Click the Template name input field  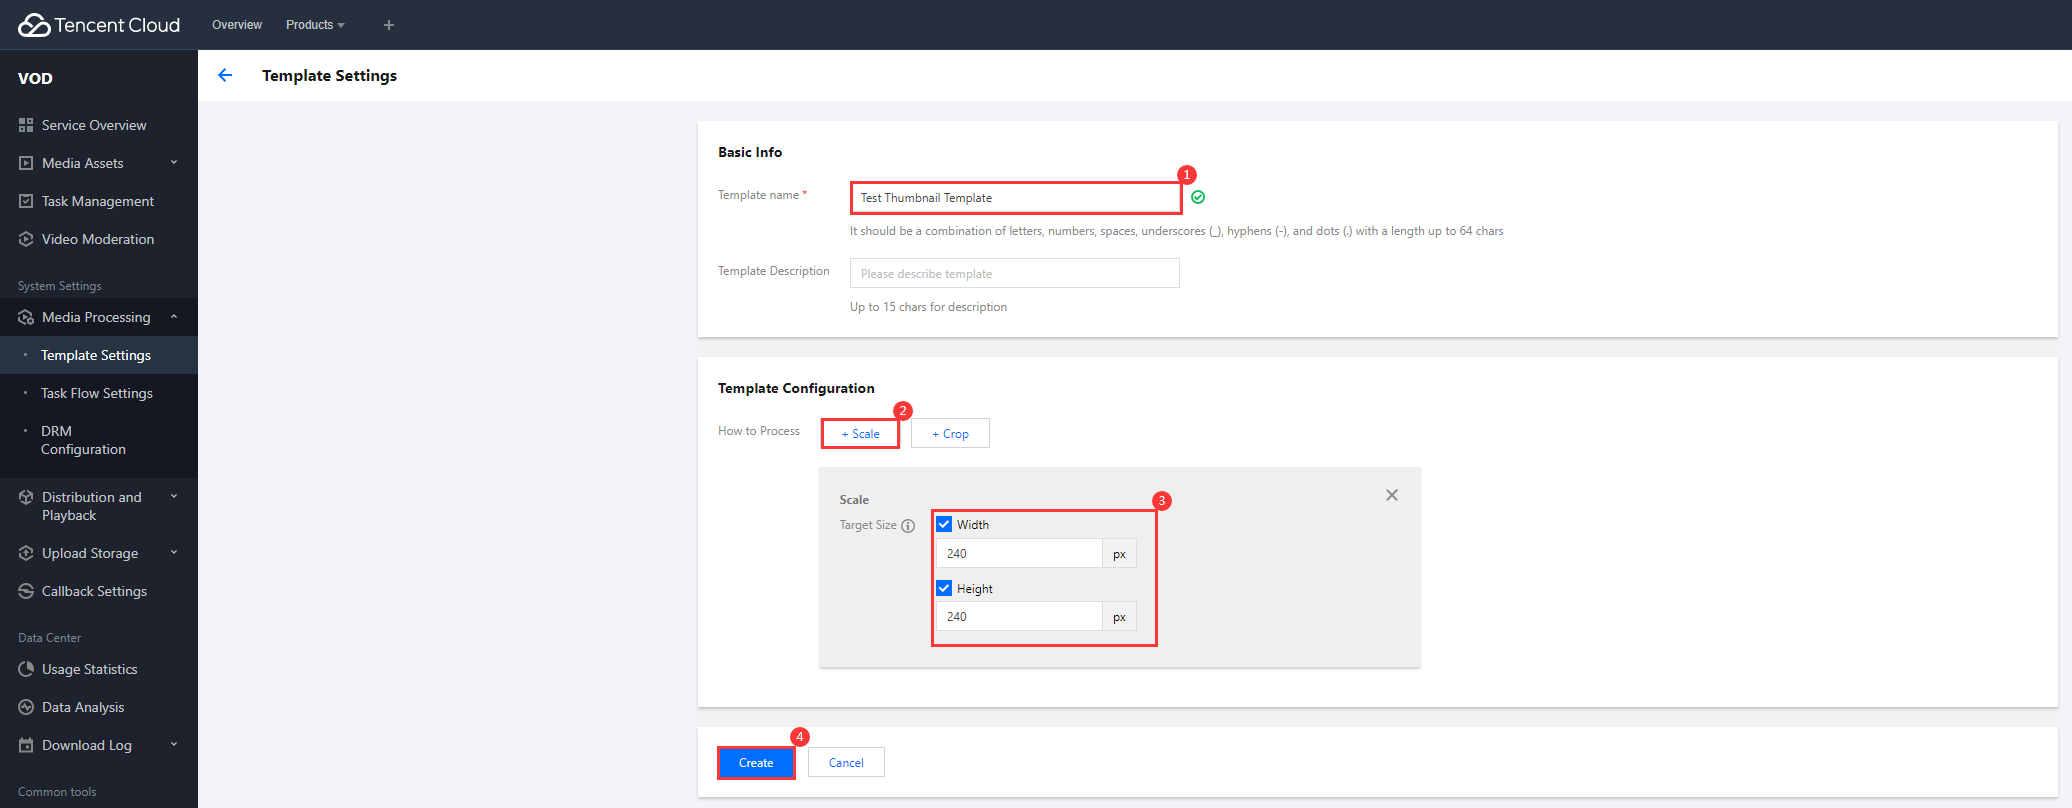pyautogui.click(x=1016, y=198)
